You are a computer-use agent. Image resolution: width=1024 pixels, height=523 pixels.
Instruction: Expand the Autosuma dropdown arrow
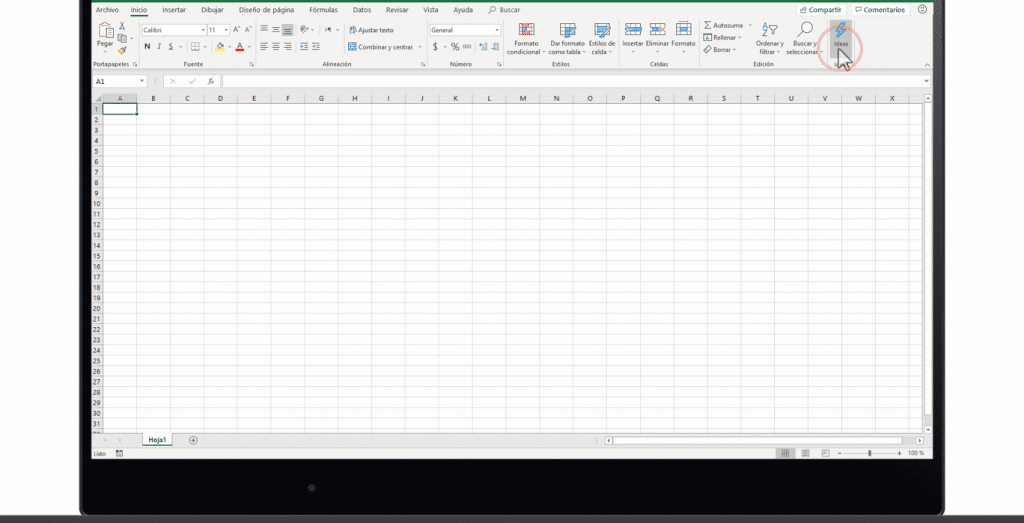[x=750, y=25]
